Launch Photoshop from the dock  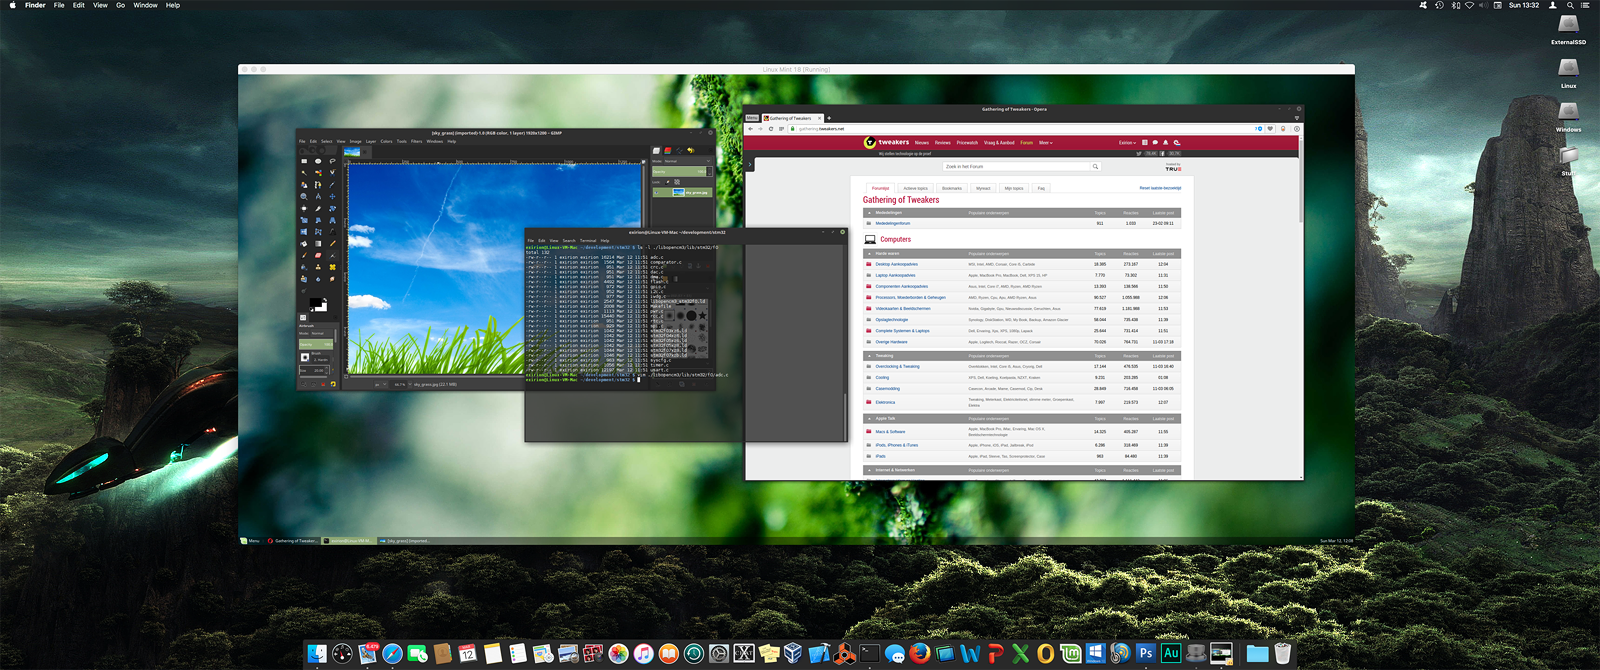(1146, 654)
